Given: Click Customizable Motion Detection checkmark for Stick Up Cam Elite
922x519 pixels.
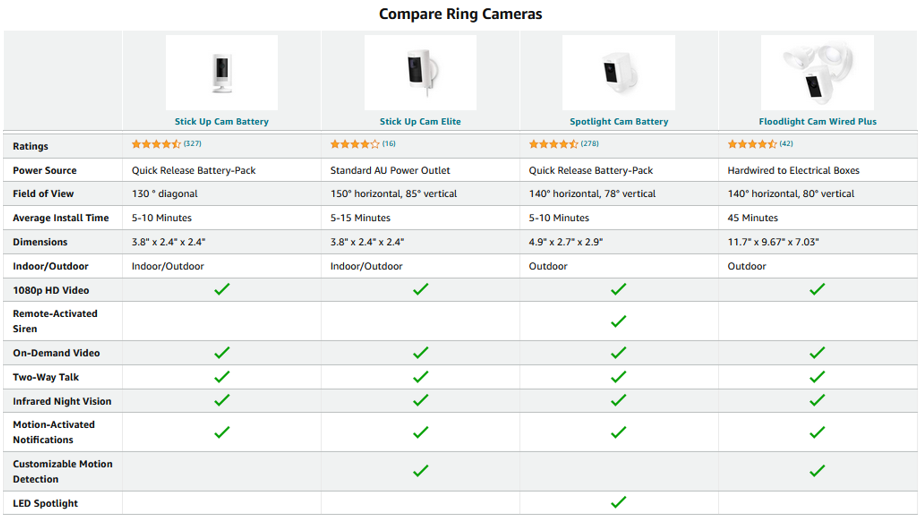Looking at the screenshot, I should tap(420, 471).
